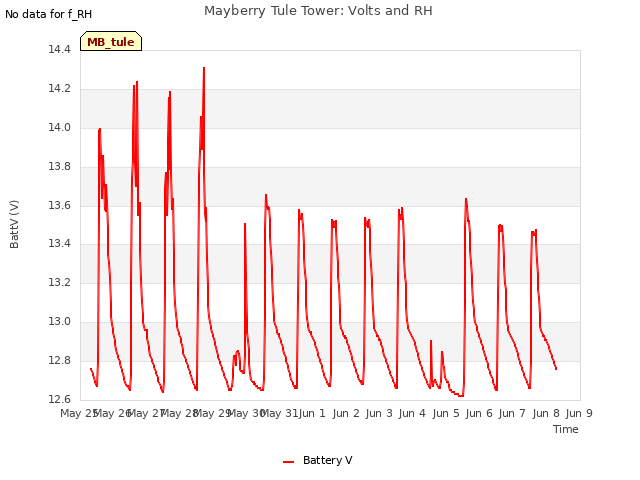Viewport: 640px width, 480px height.
Task: Click the 12.6 y-axis tick label
Action: (x=60, y=399)
